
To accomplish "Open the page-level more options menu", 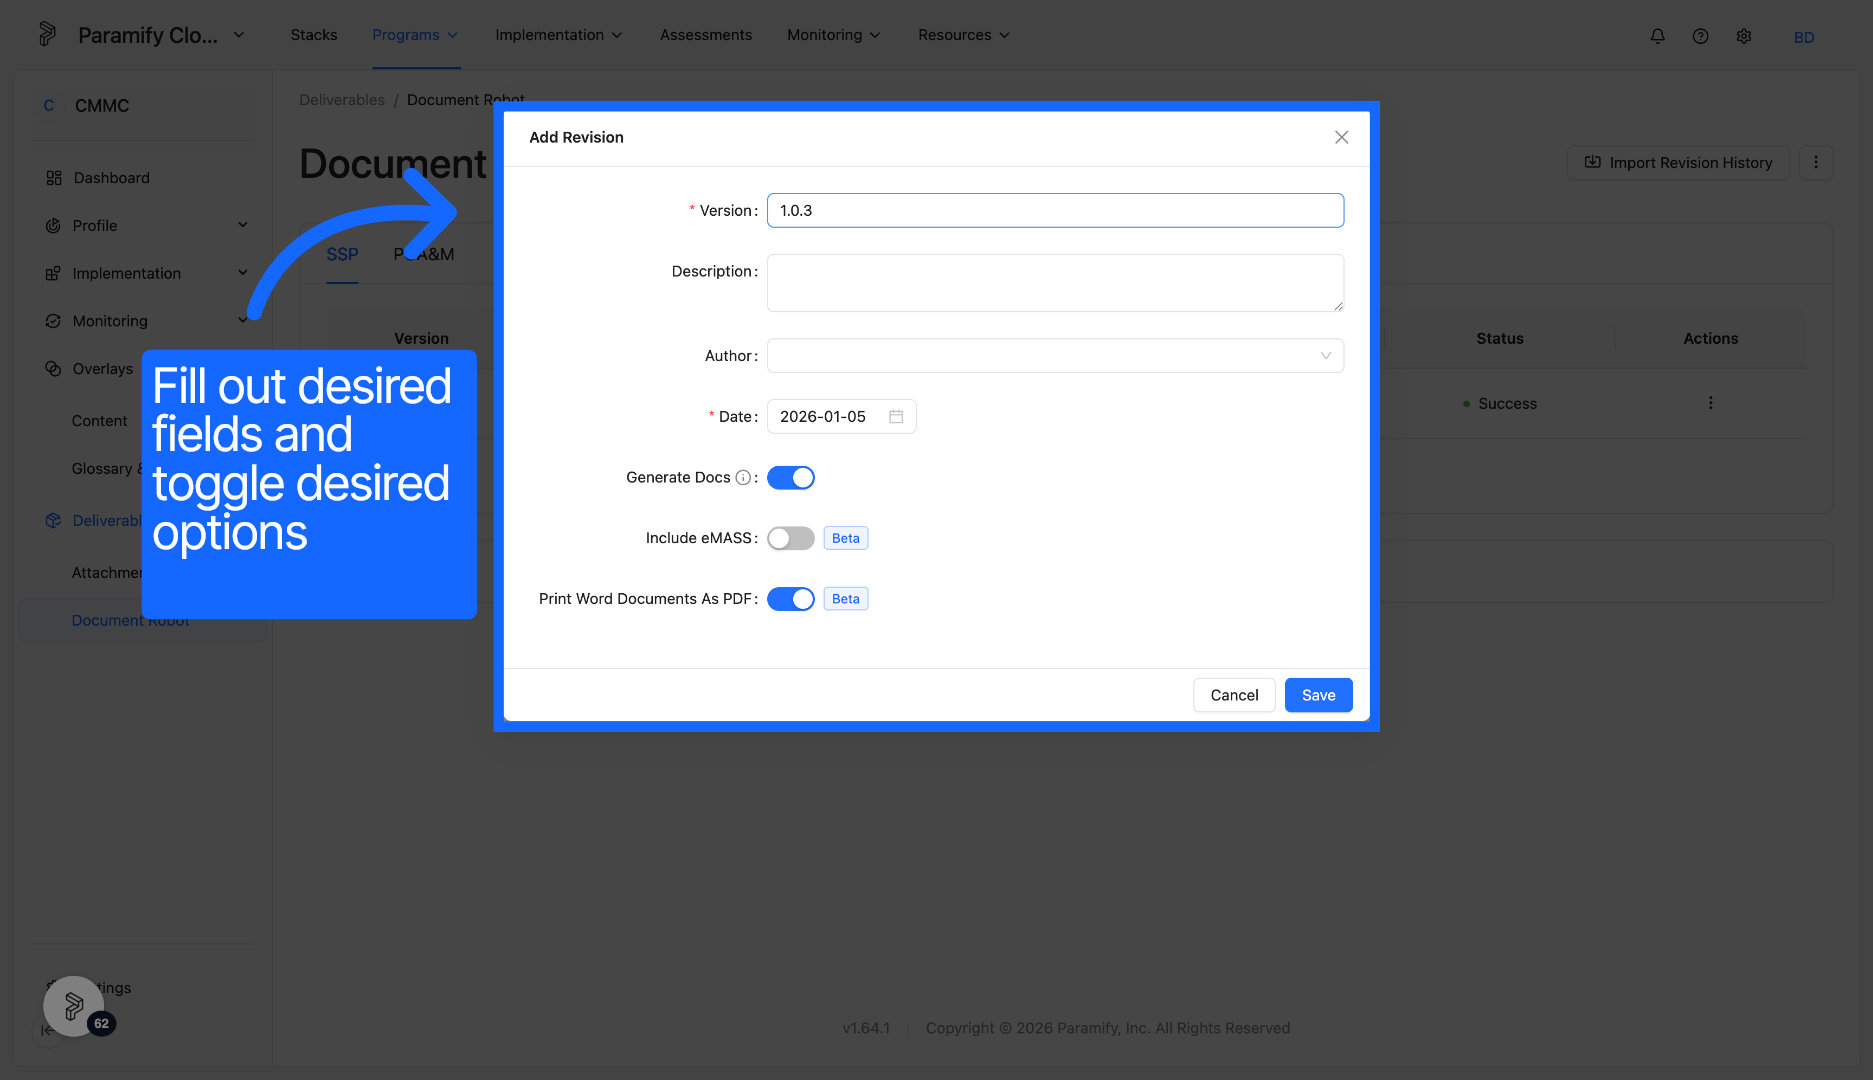I will pos(1816,162).
